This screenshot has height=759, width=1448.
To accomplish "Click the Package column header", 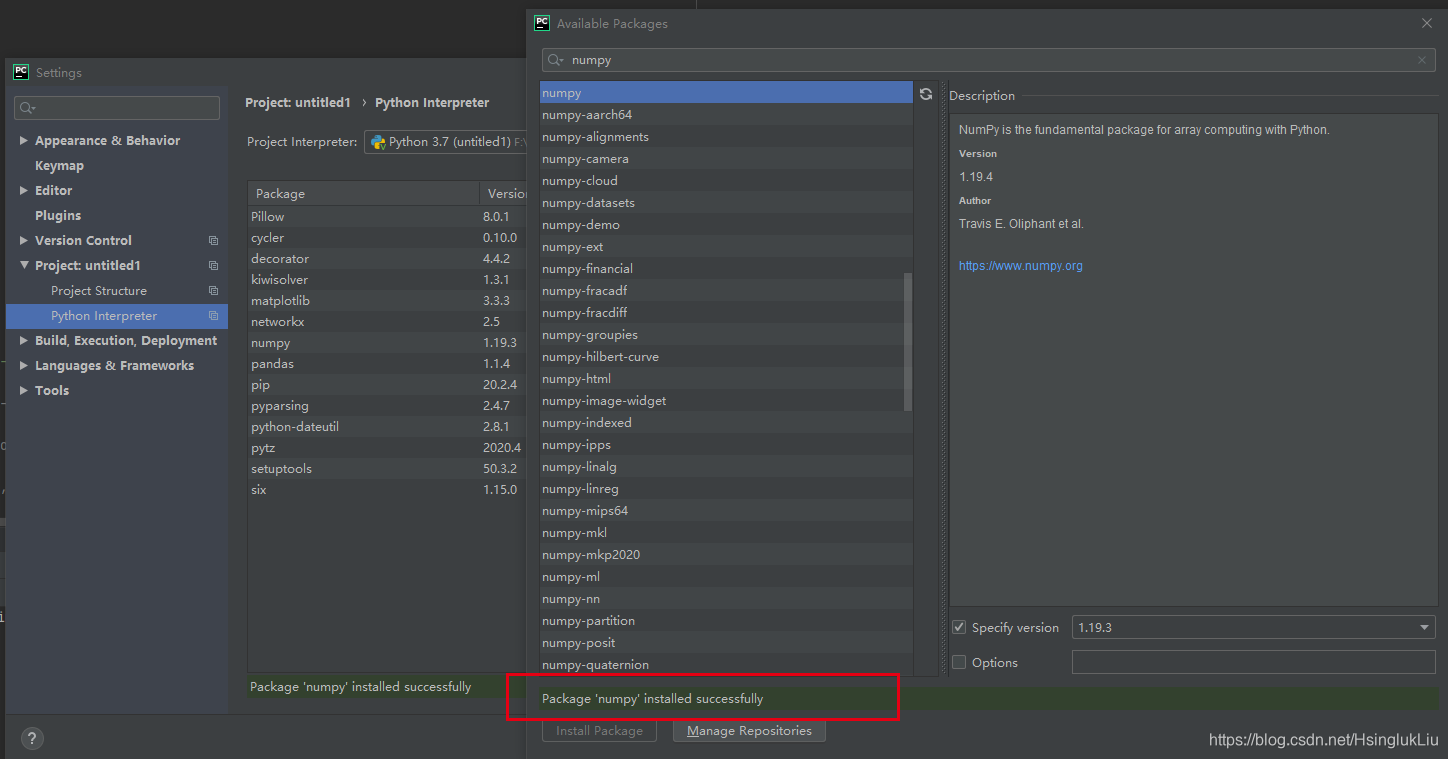I will pos(363,194).
